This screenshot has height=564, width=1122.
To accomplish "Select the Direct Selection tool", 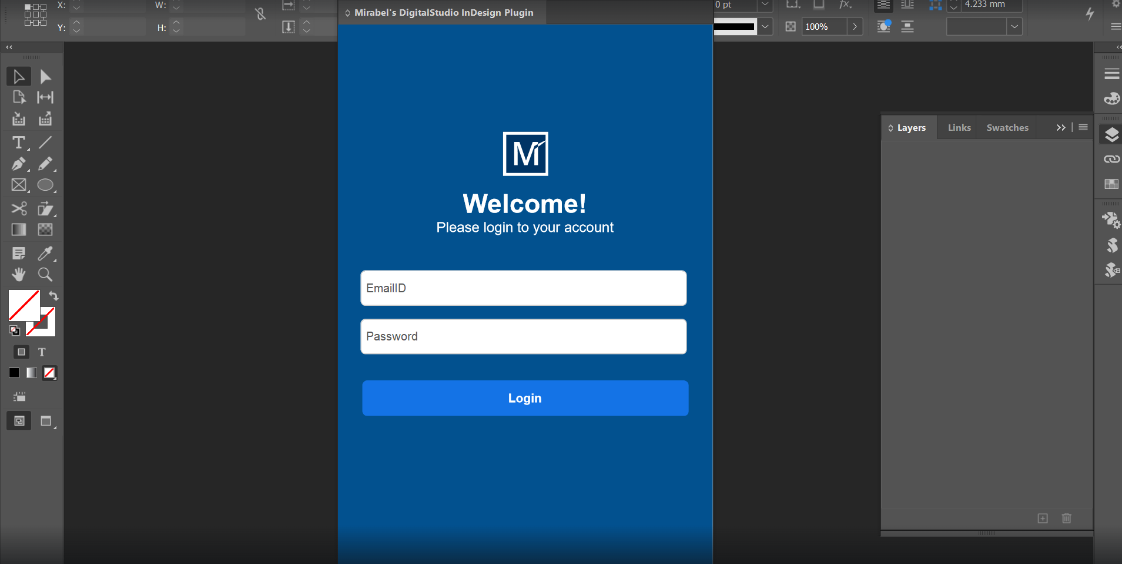I will point(45,77).
